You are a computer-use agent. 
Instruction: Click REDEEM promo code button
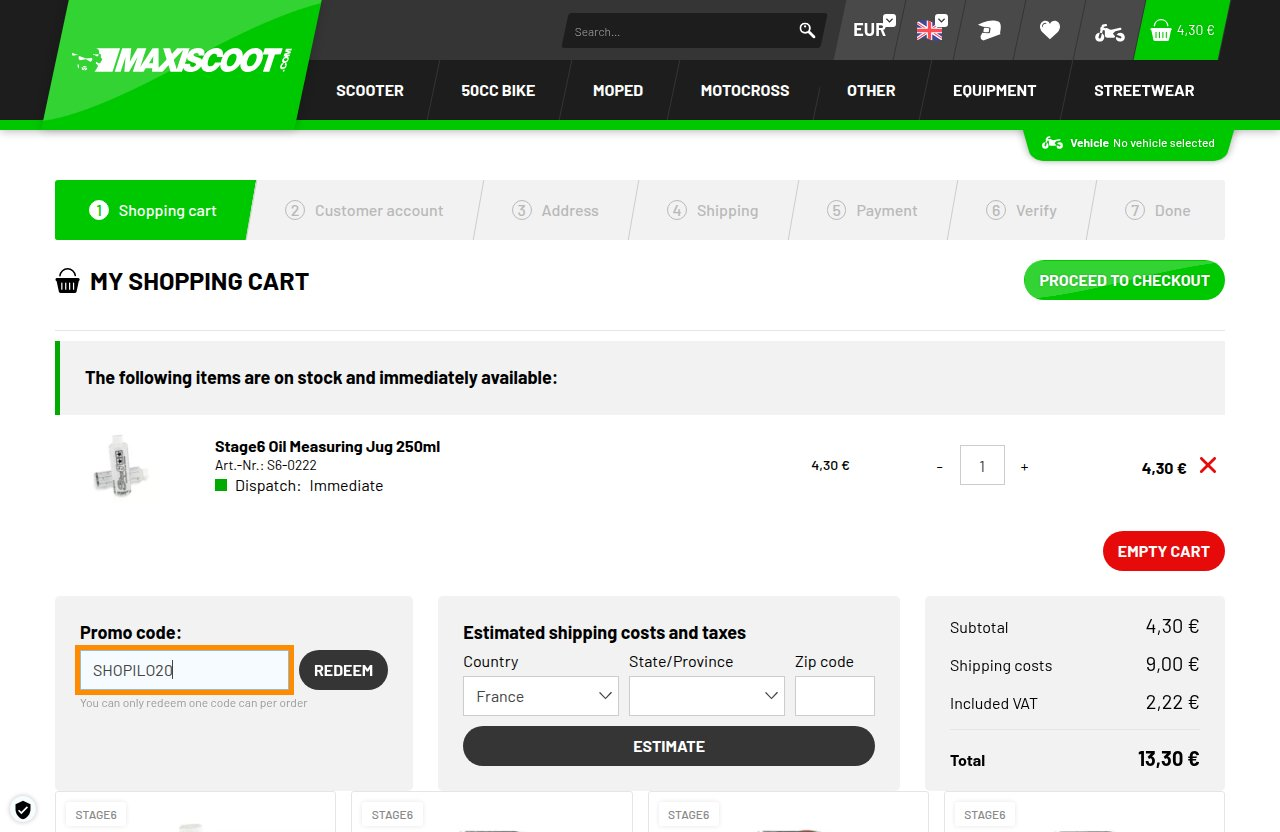click(x=343, y=670)
